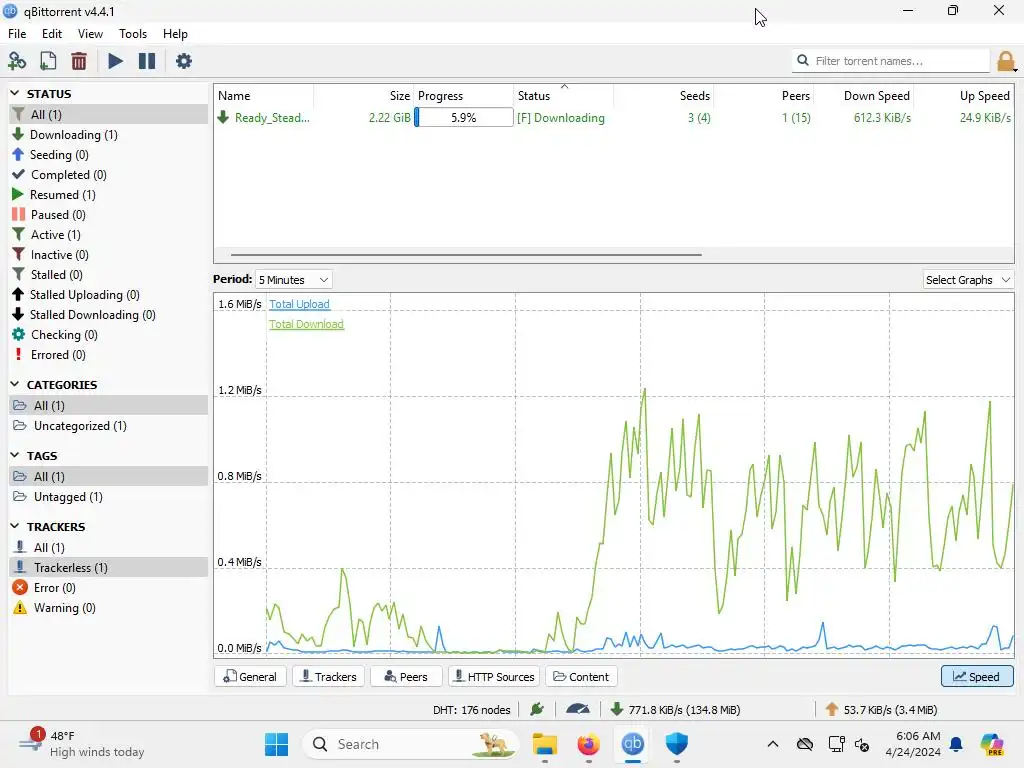Viewport: 1024px width, 768px height.
Task: Collapse the TRACKERS section
Action: click(15, 526)
